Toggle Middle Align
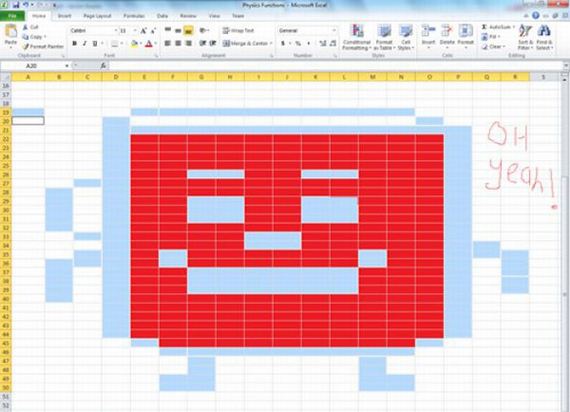Image resolution: width=570 pixels, height=412 pixels. [x=178, y=31]
